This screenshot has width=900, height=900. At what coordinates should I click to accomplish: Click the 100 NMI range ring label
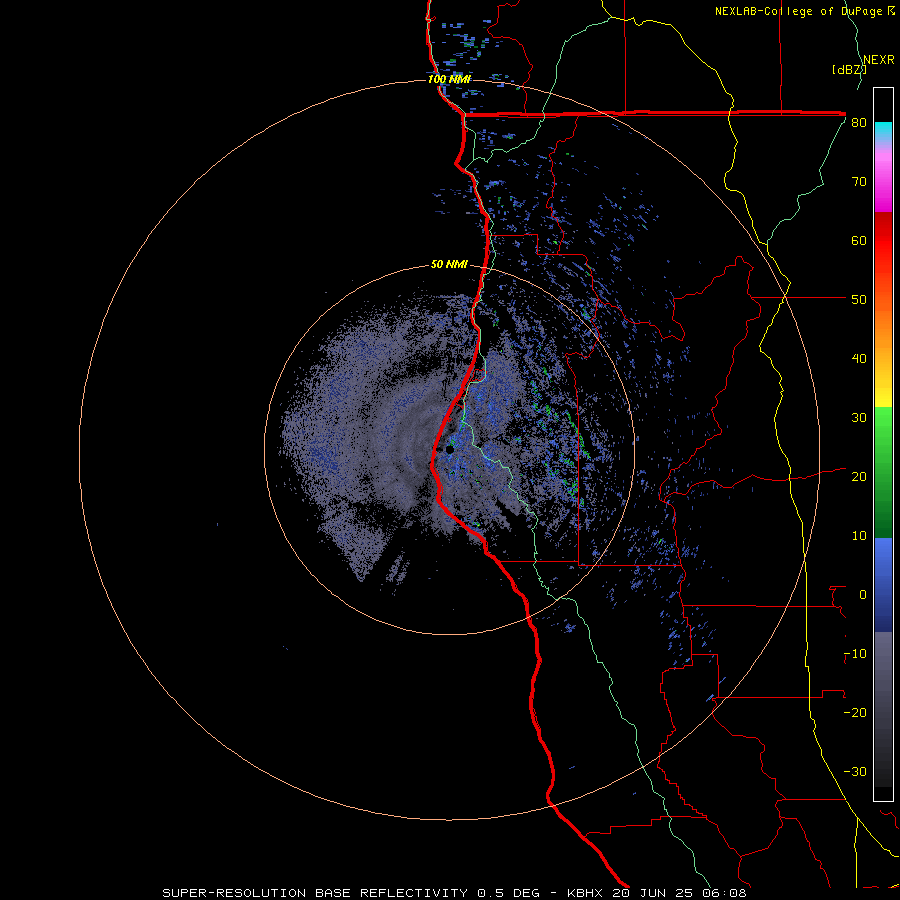pyautogui.click(x=449, y=79)
